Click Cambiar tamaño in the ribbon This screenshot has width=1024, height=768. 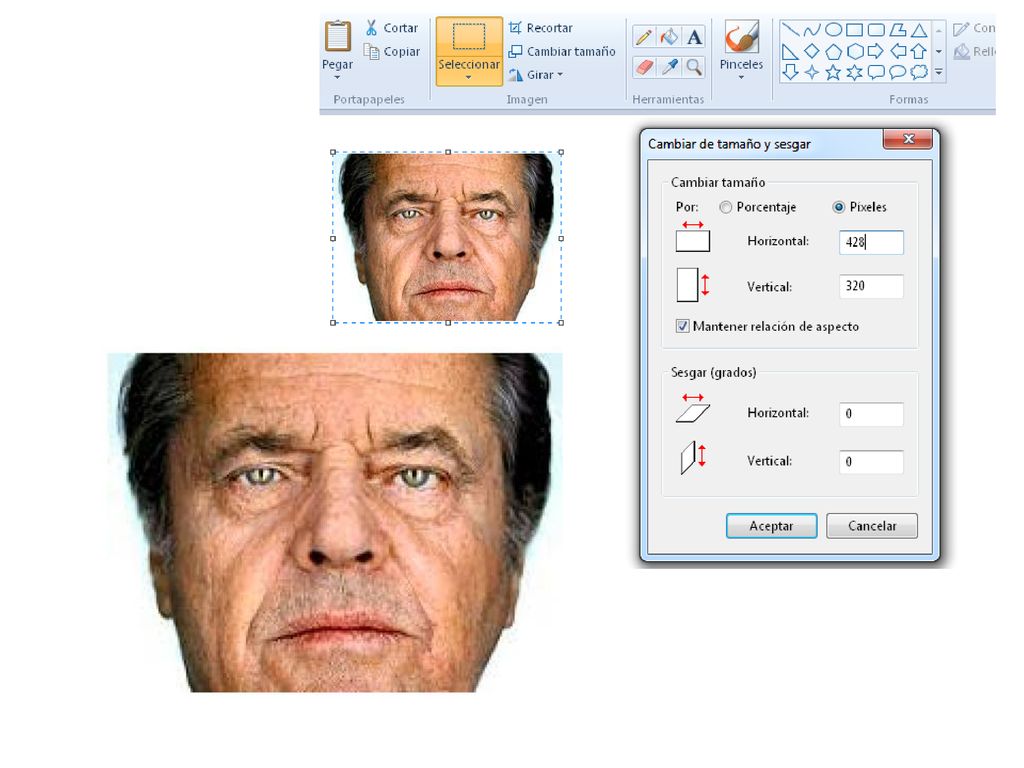pyautogui.click(x=562, y=51)
